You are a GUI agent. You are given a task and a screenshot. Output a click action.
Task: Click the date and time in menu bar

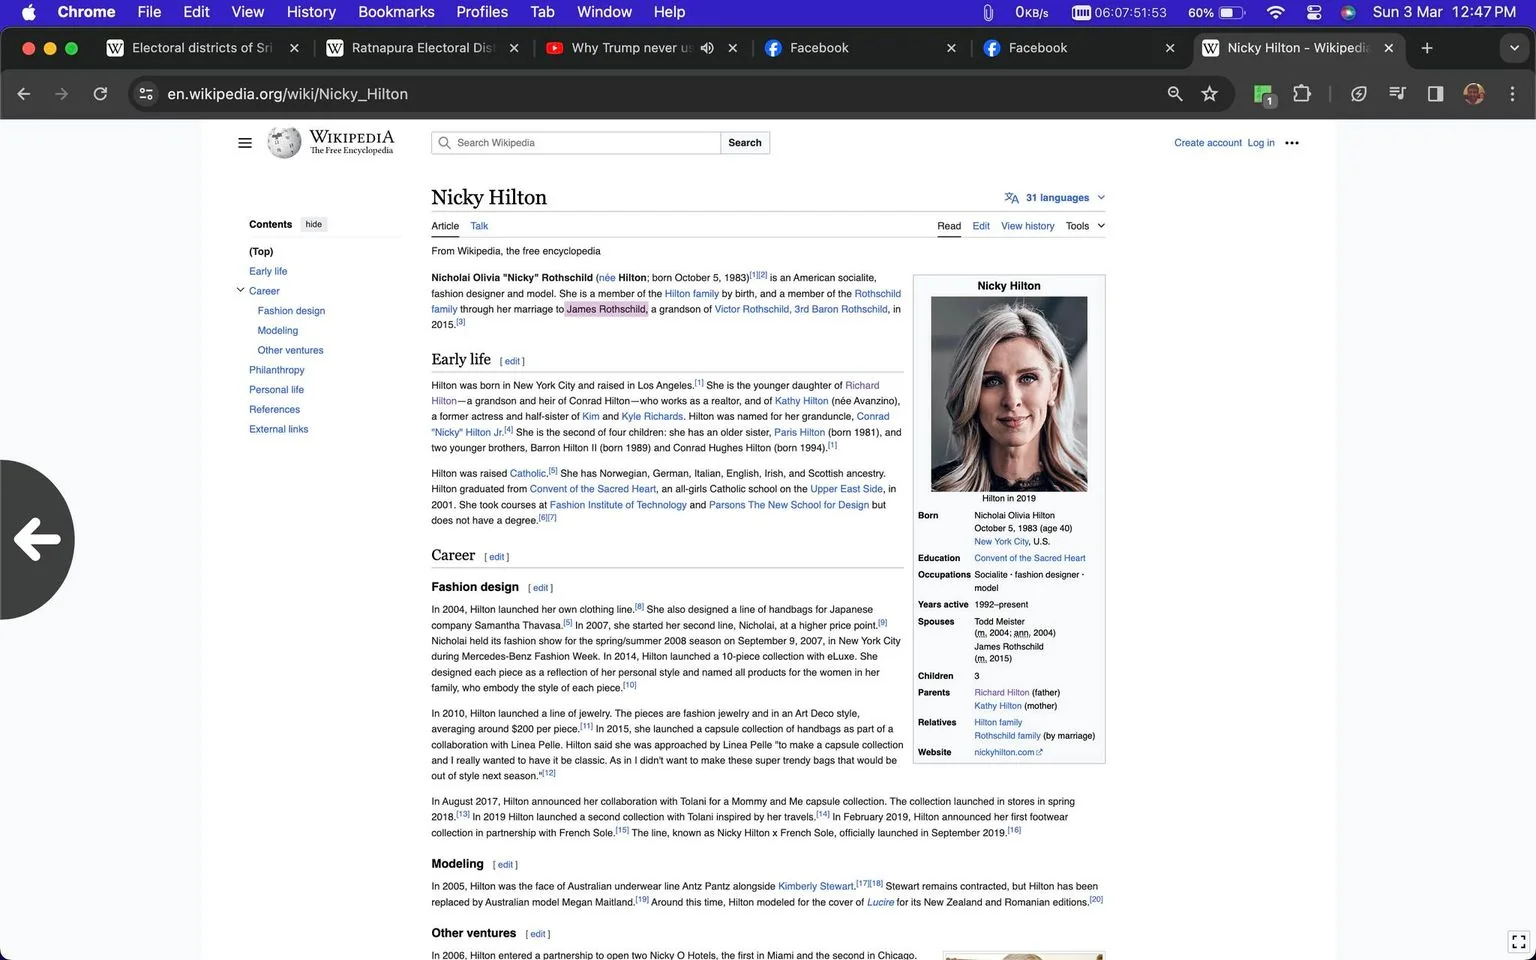[x=1444, y=12]
